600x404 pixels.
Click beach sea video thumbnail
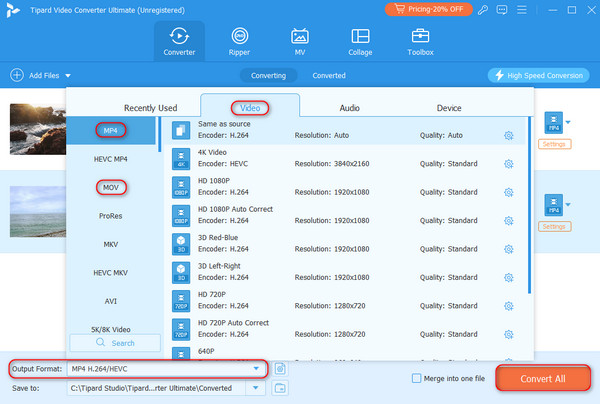point(38,212)
